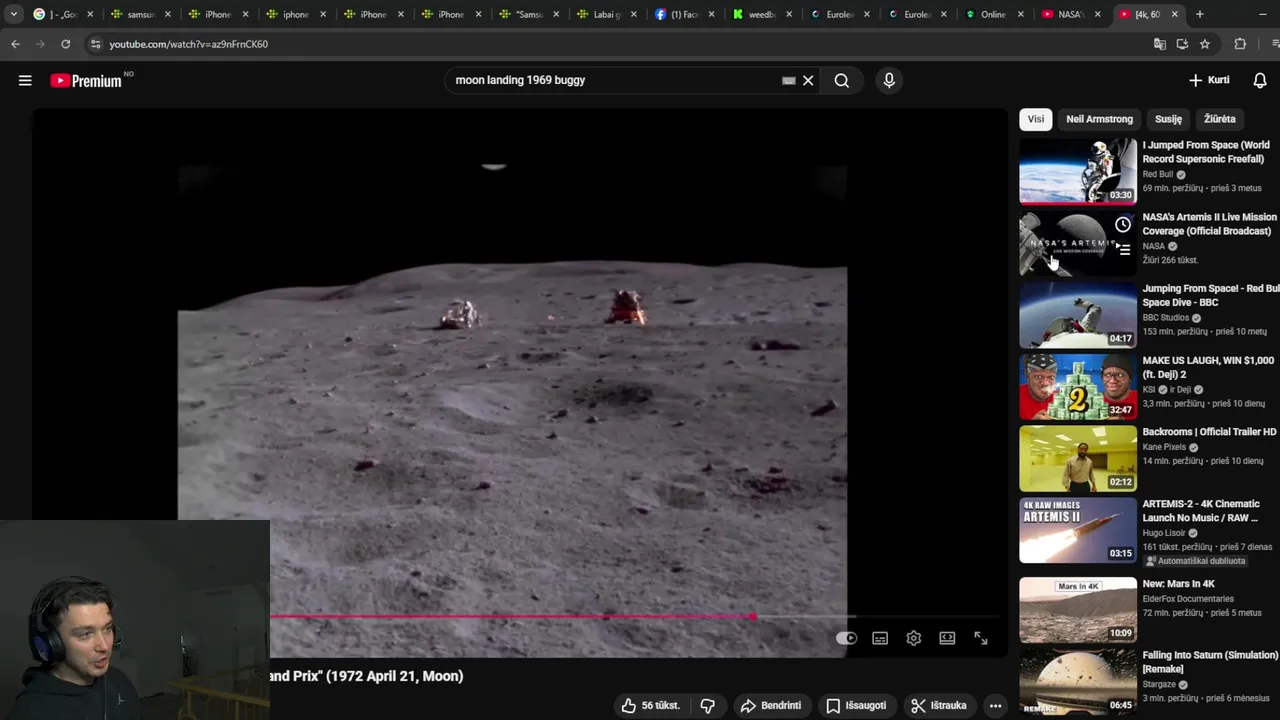Open I Jumped From Space thumbnail
Viewport: 1280px width, 720px height.
pyautogui.click(x=1078, y=171)
